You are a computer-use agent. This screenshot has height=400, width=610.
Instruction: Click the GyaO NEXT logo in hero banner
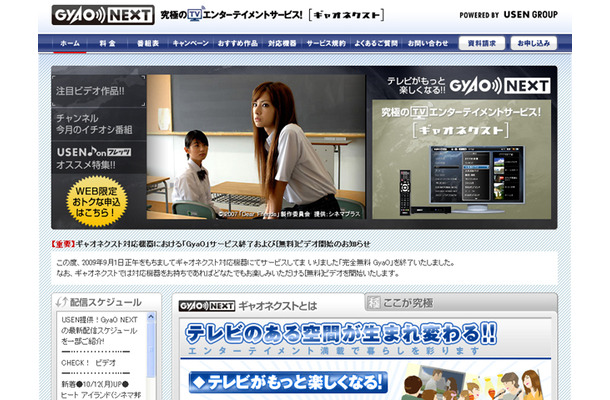[x=500, y=86]
